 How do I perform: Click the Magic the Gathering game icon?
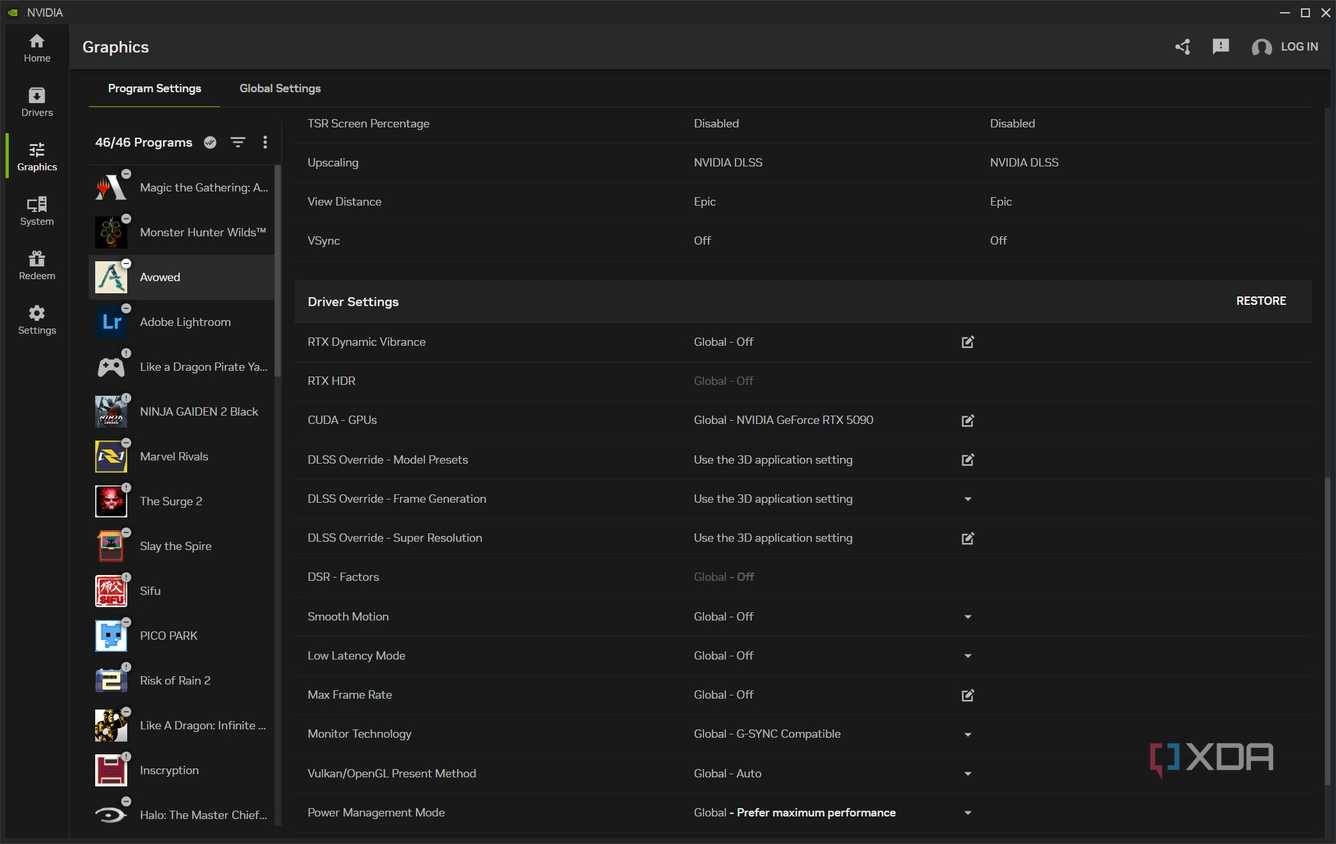pos(111,187)
